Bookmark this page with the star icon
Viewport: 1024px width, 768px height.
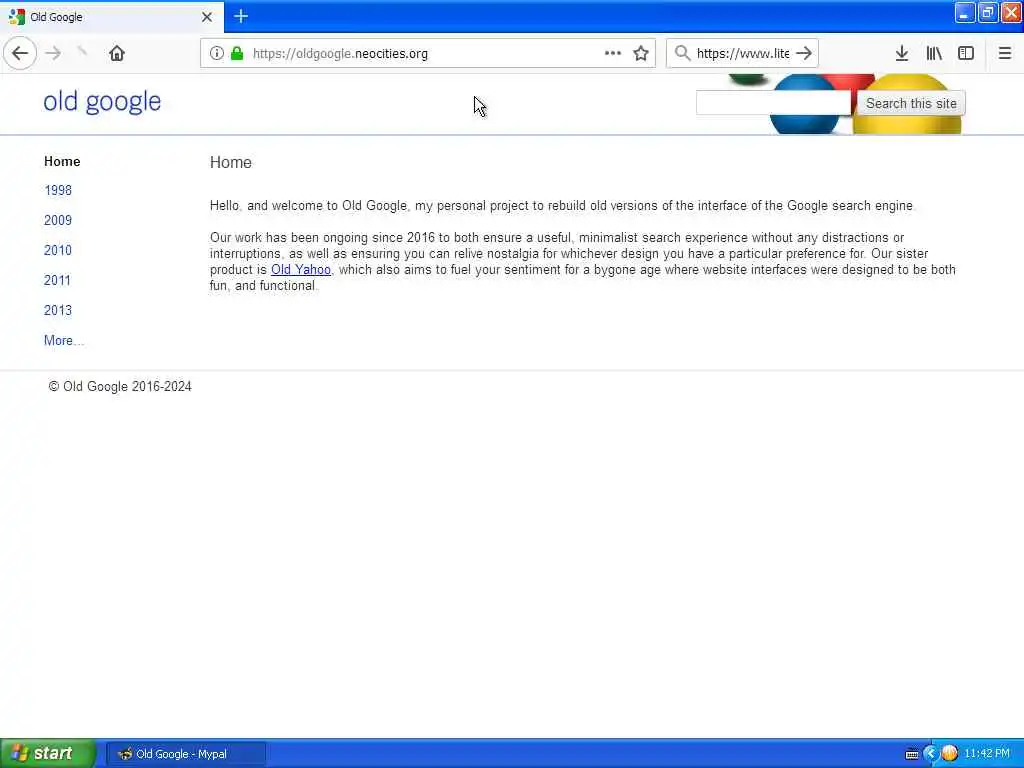(x=641, y=53)
